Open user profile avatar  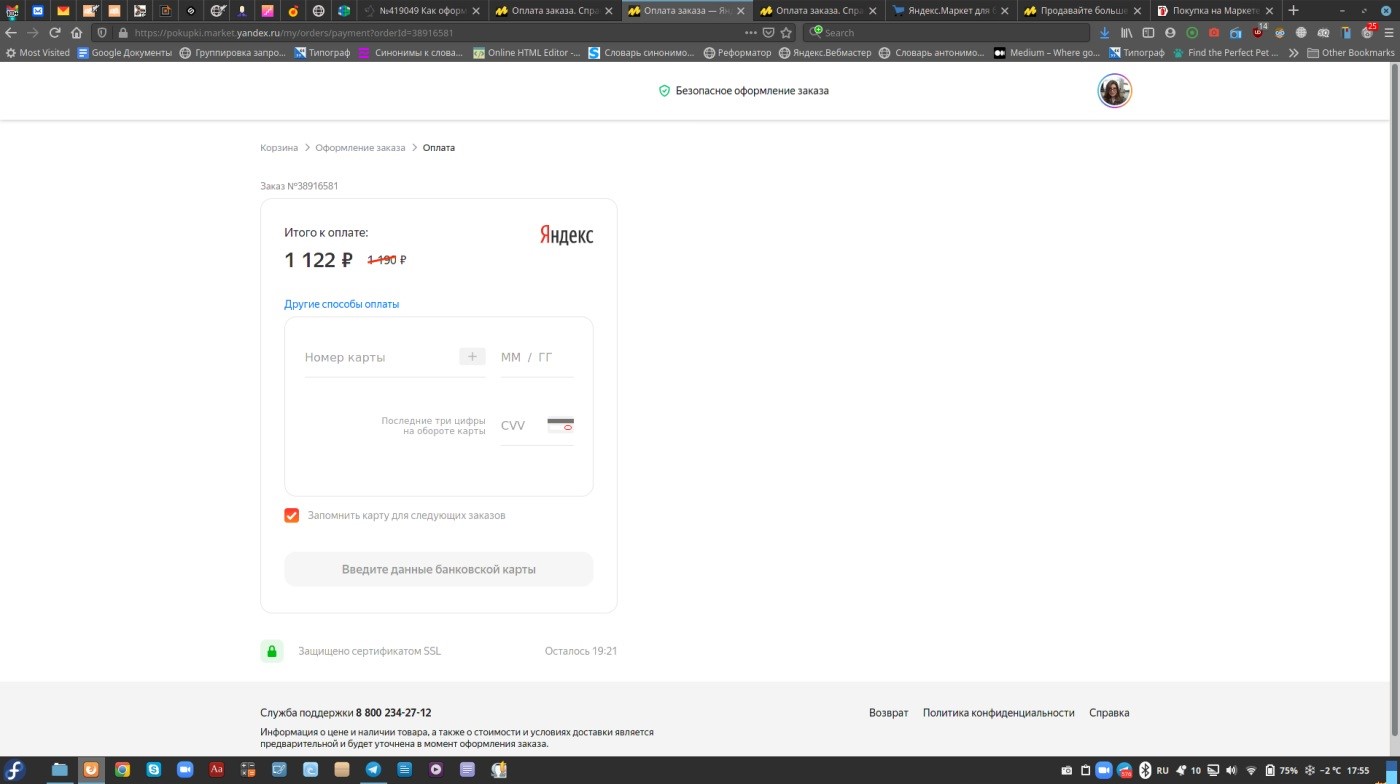pos(1114,91)
